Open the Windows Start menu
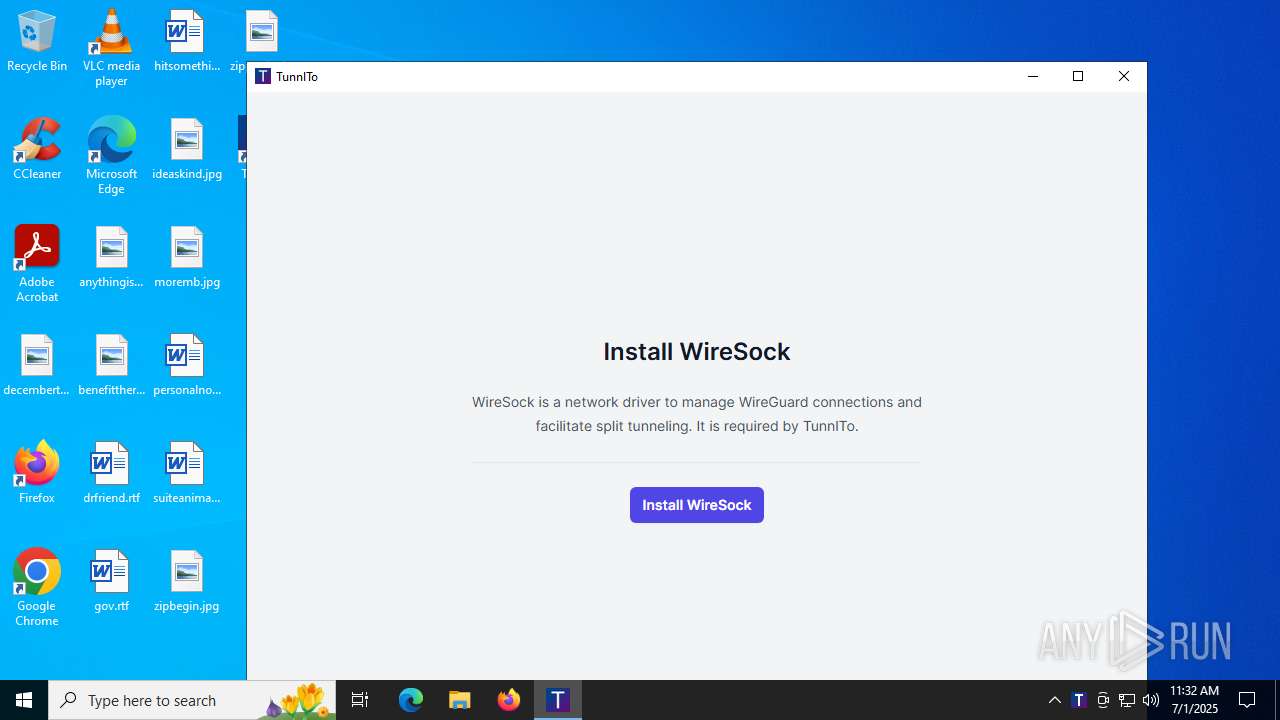1280x720 pixels. tap(24, 700)
